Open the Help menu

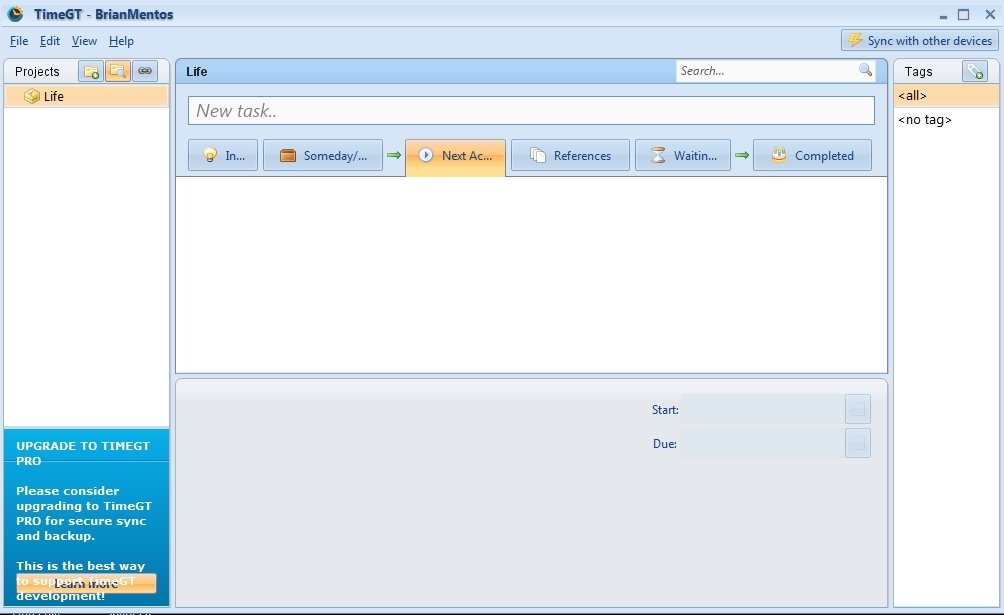121,41
